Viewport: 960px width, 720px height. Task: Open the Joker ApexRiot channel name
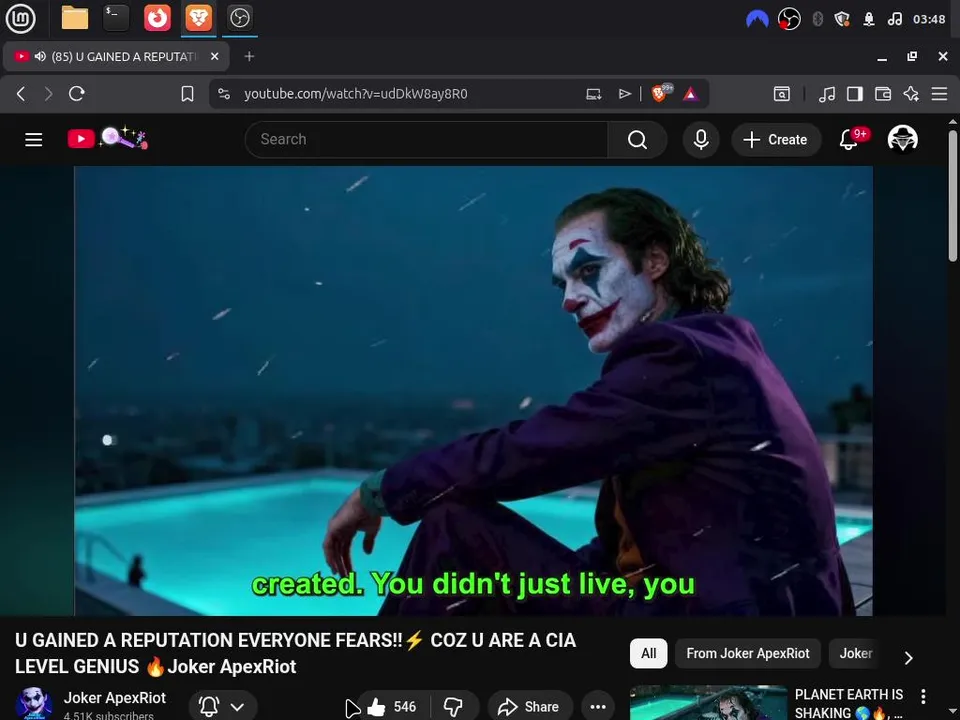coord(114,698)
